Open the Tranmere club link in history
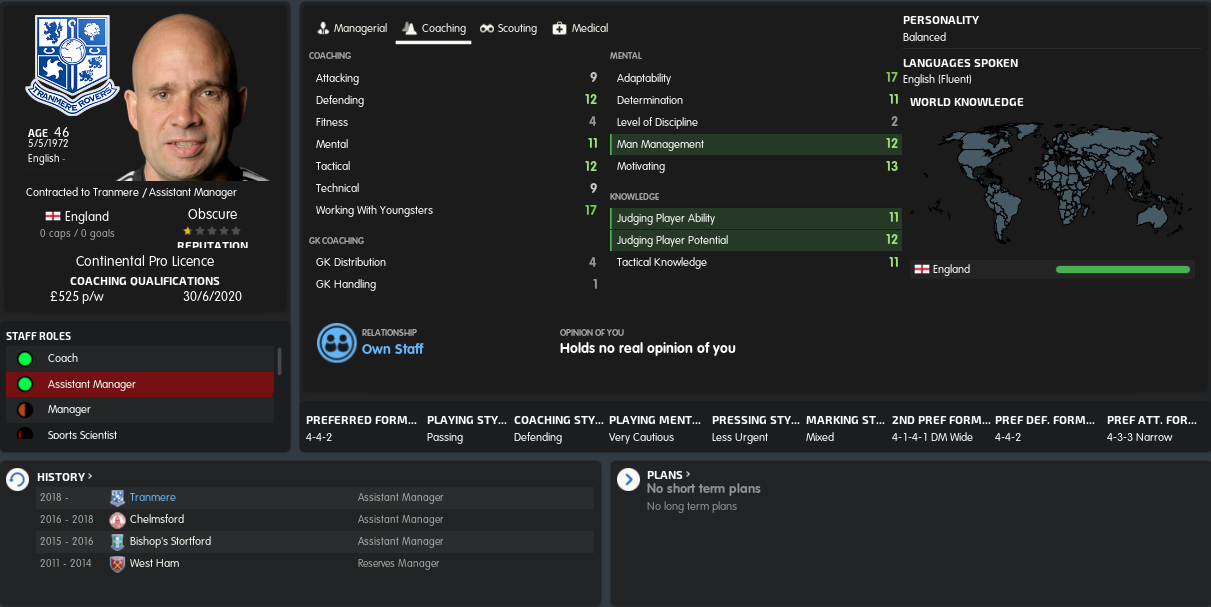 pos(152,498)
